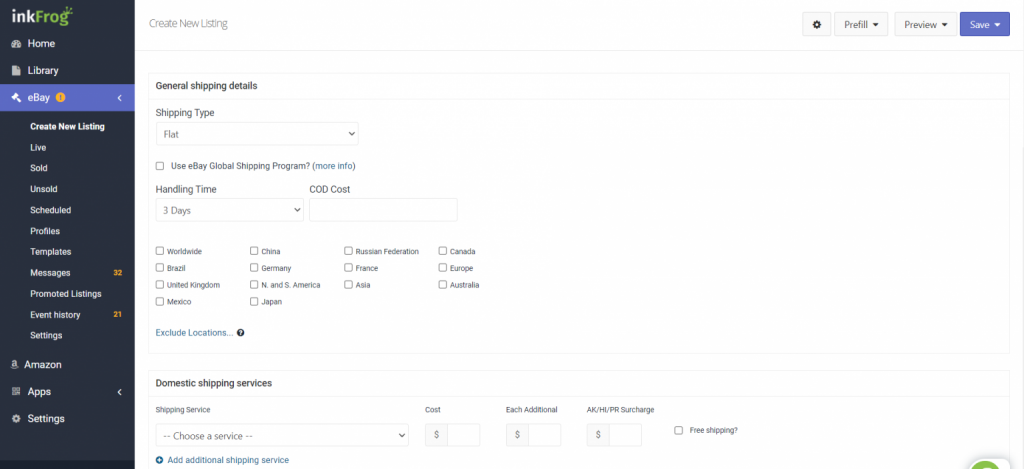Open Live listings in sidebar
This screenshot has height=469, width=1024.
tap(38, 148)
